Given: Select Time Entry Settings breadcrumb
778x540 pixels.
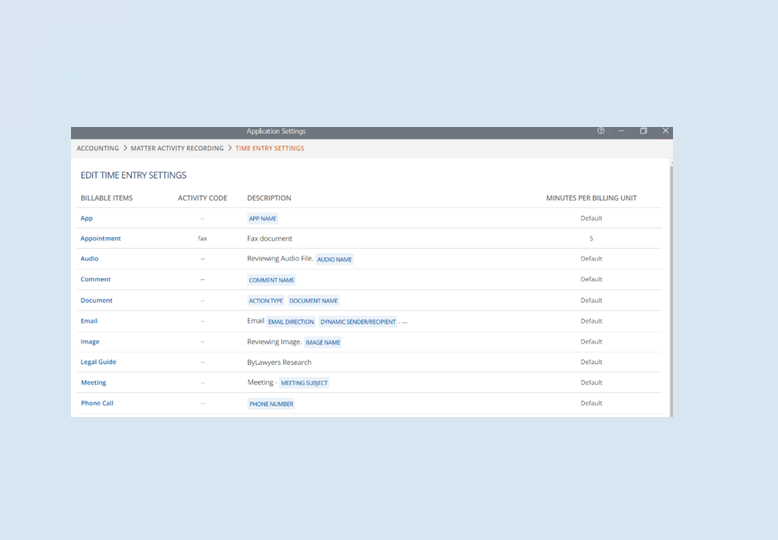Looking at the screenshot, I should 269,148.
